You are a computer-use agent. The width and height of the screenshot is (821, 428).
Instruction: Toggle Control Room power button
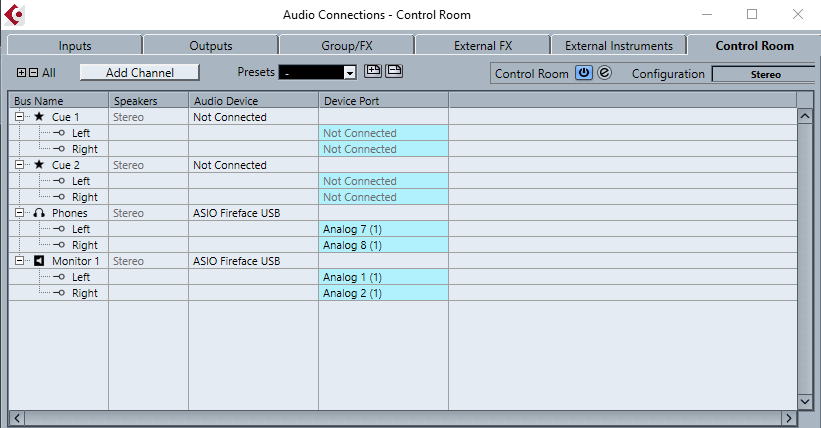583,73
